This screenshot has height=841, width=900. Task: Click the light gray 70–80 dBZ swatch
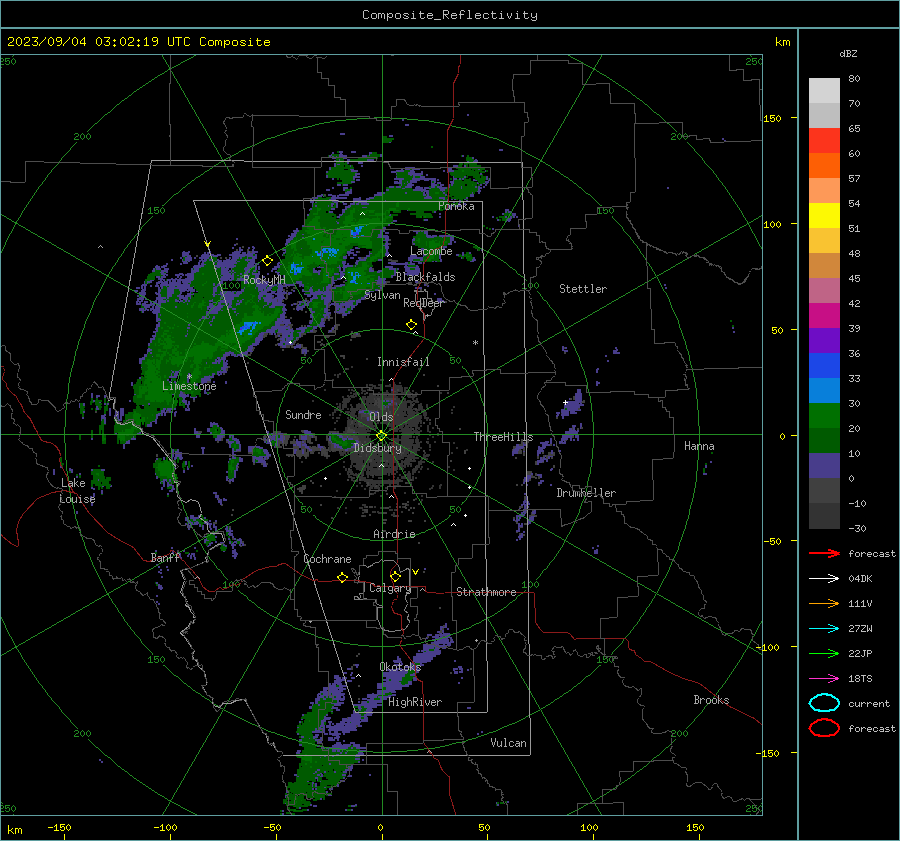[824, 90]
